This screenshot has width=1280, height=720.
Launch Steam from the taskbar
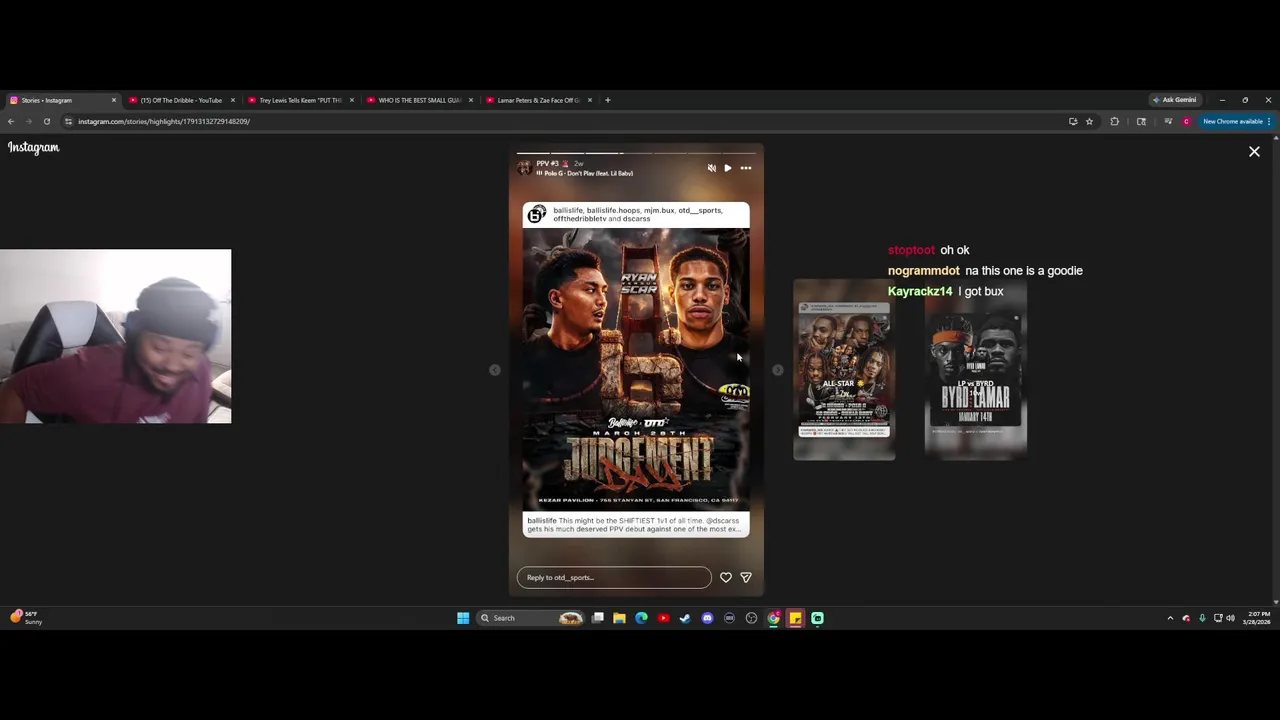[x=685, y=618]
